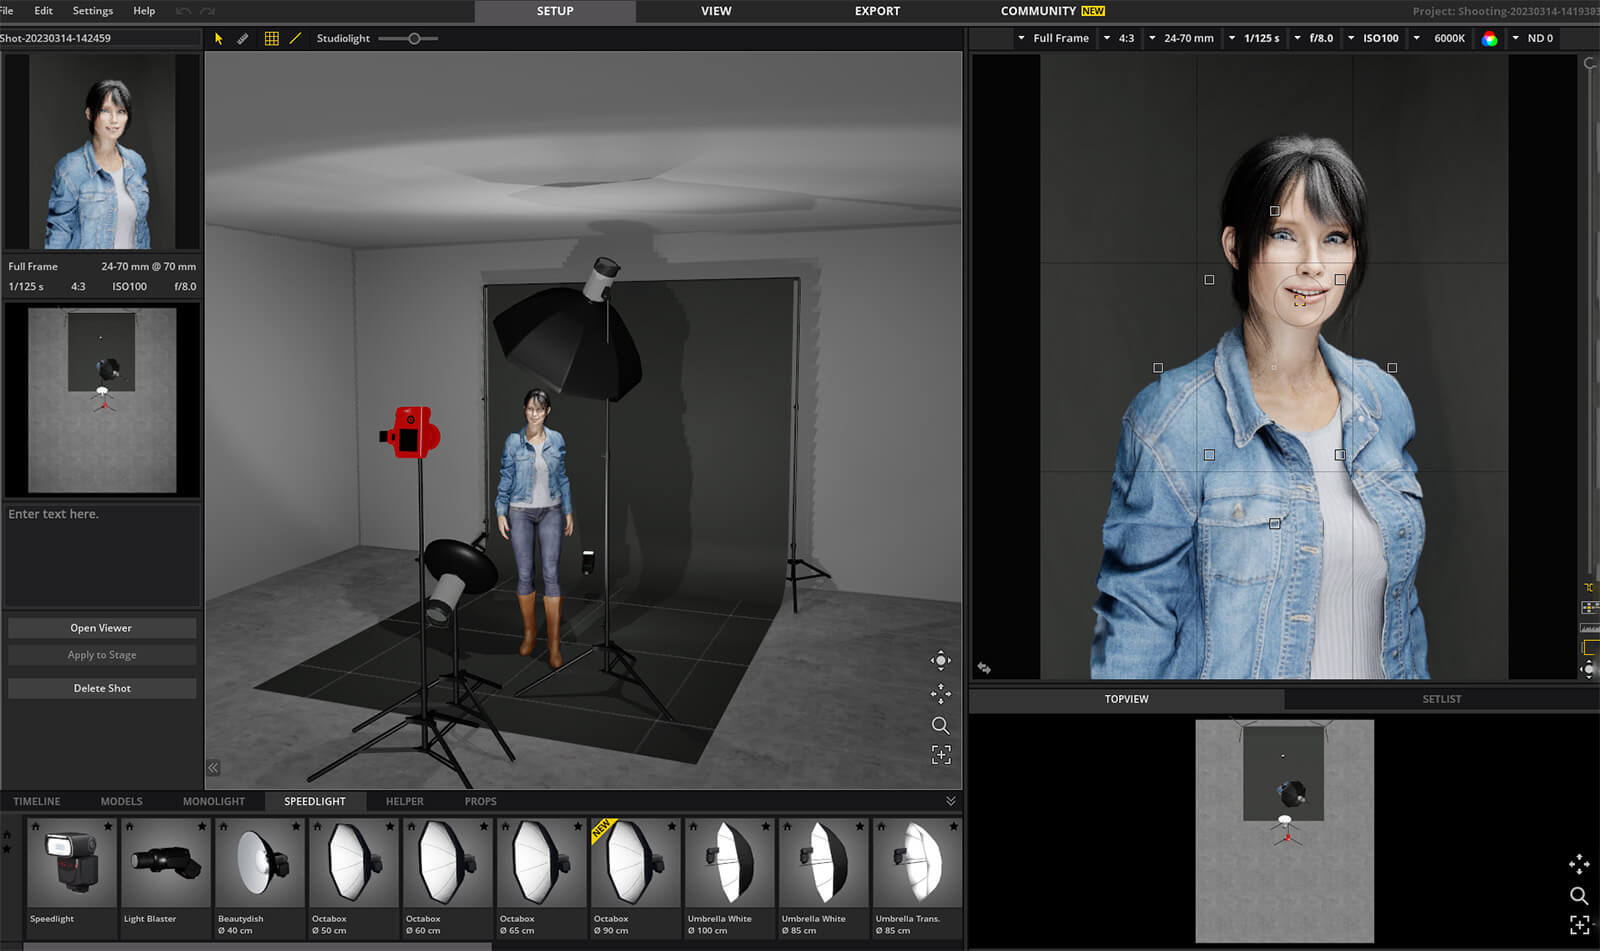Toggle favorite star on Beautydish 40 cm
The width and height of the screenshot is (1600, 951).
(296, 827)
